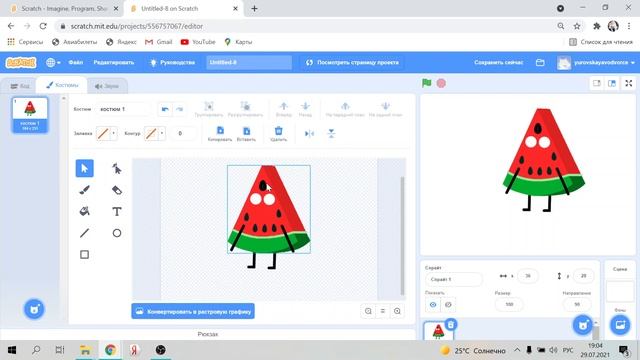Open the language globe dropdown
640x360 pixels.
(x=53, y=62)
